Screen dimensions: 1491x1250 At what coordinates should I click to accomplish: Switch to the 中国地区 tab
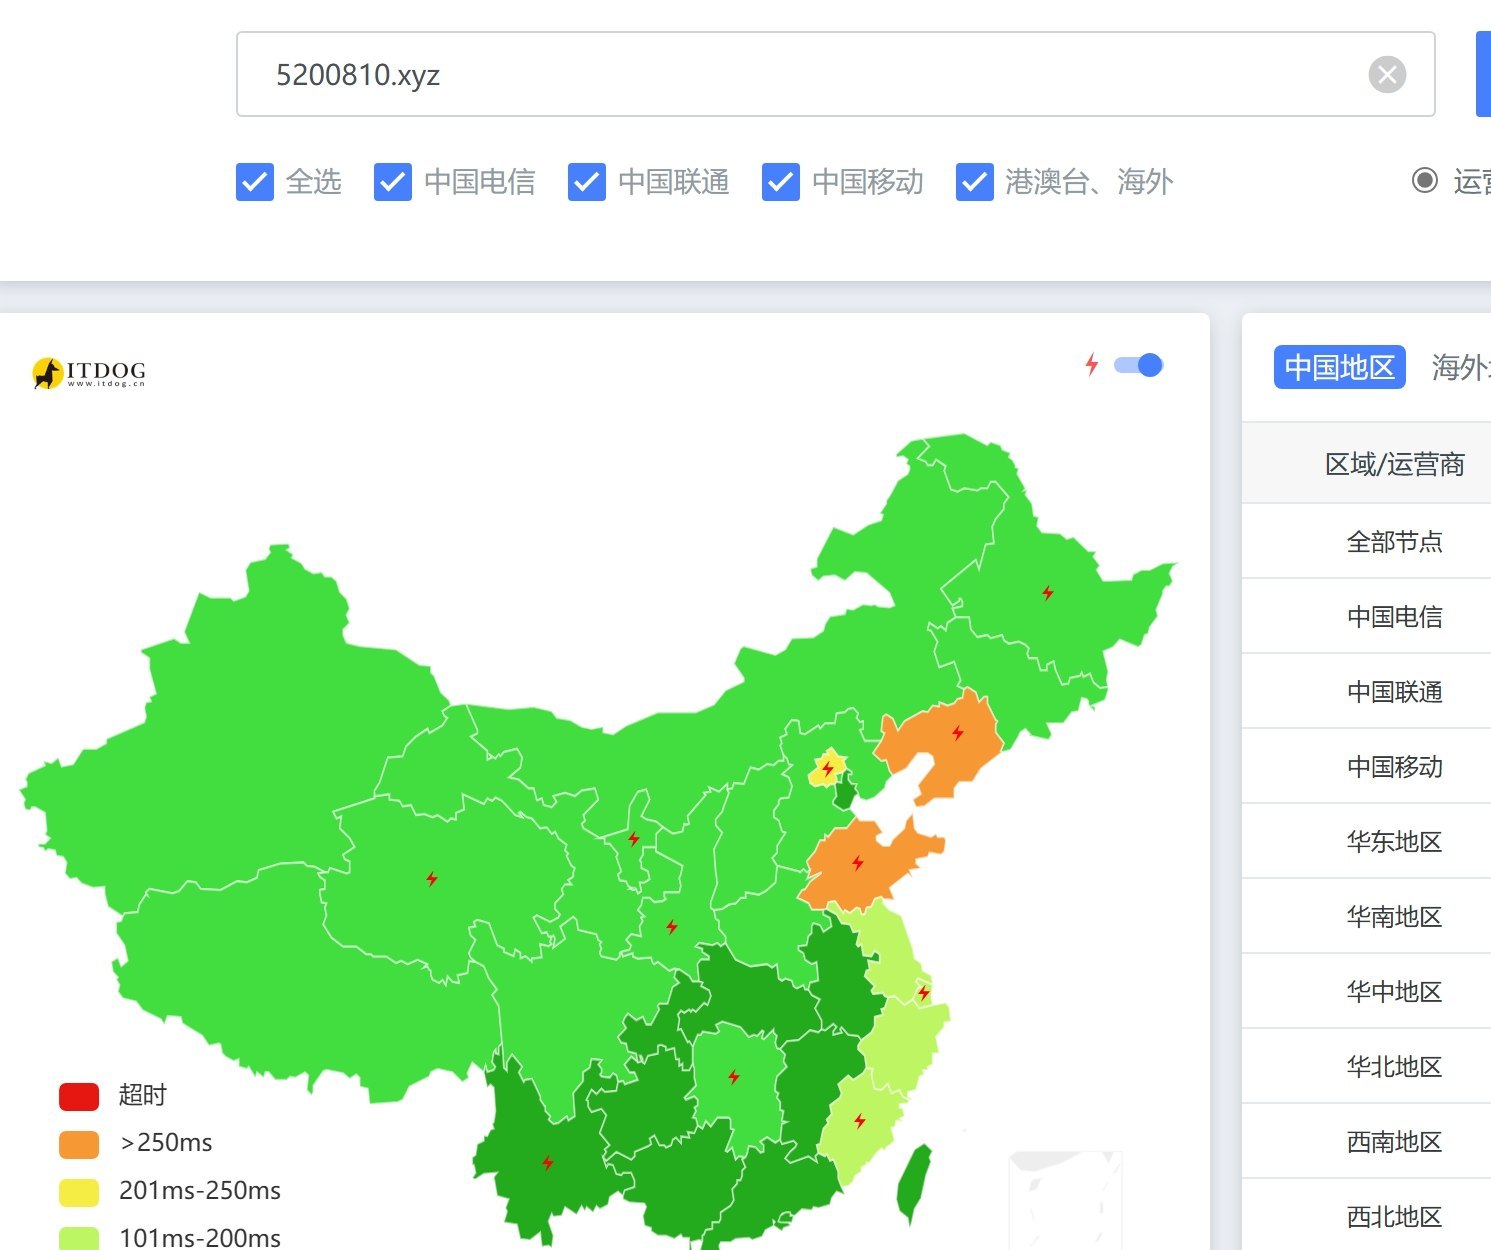tap(1339, 367)
